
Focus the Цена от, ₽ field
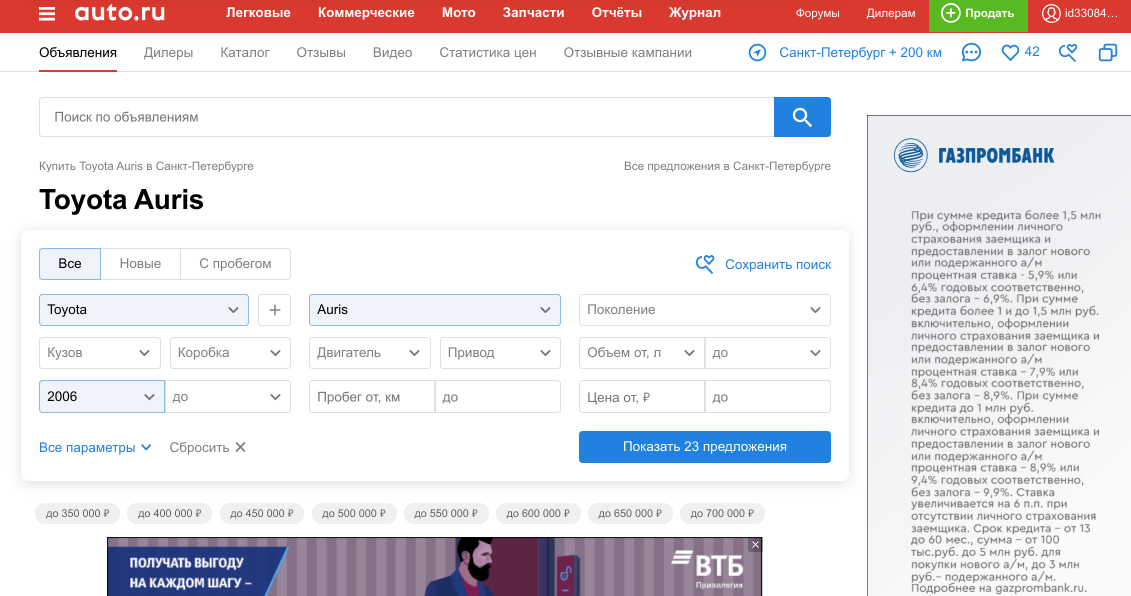(641, 397)
